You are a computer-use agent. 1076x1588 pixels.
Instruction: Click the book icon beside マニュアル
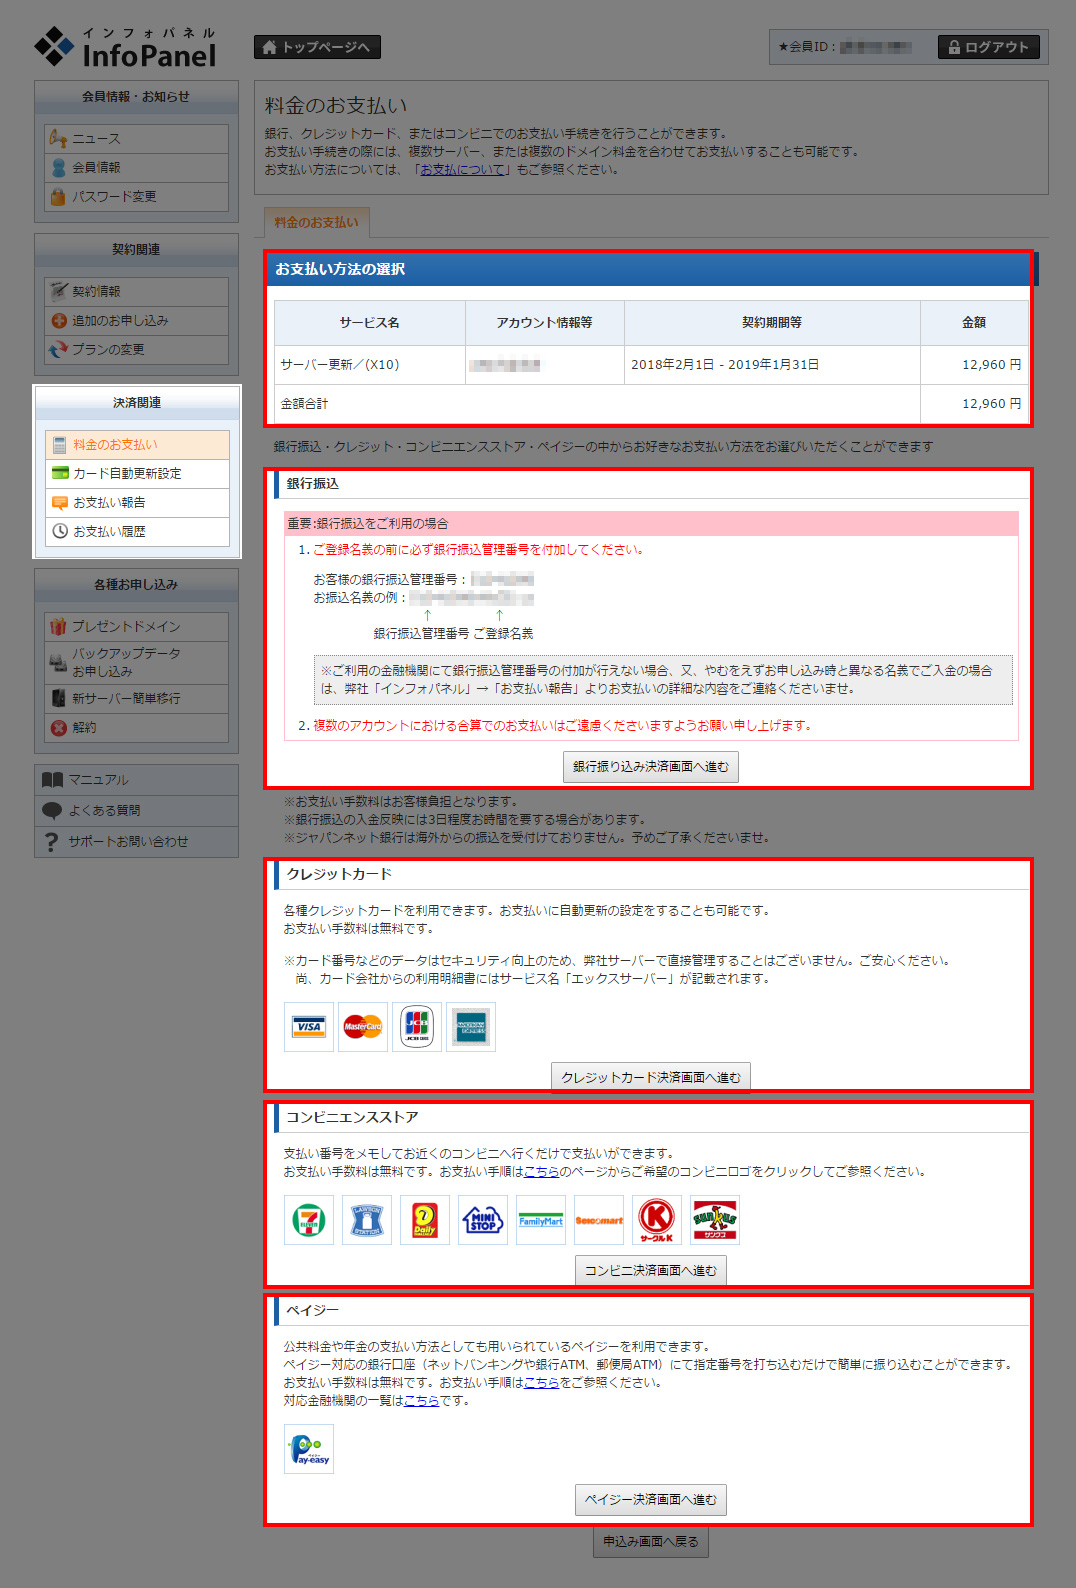[52, 779]
